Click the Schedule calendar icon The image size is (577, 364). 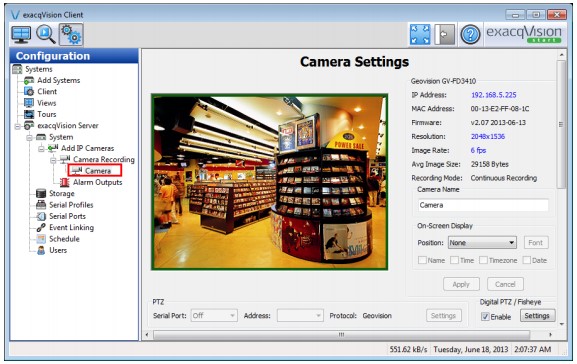[41, 239]
